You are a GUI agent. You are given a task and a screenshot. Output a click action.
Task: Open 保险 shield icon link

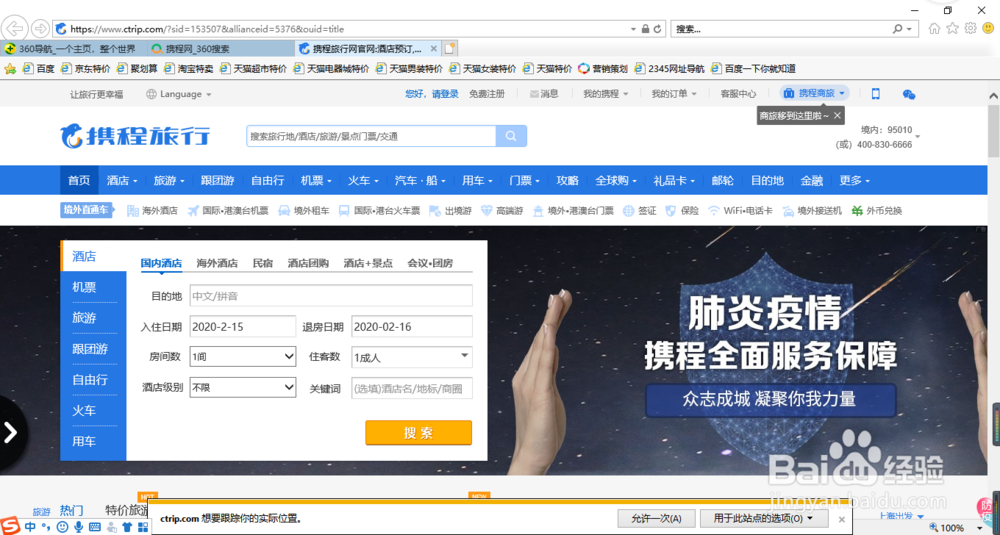coord(682,210)
